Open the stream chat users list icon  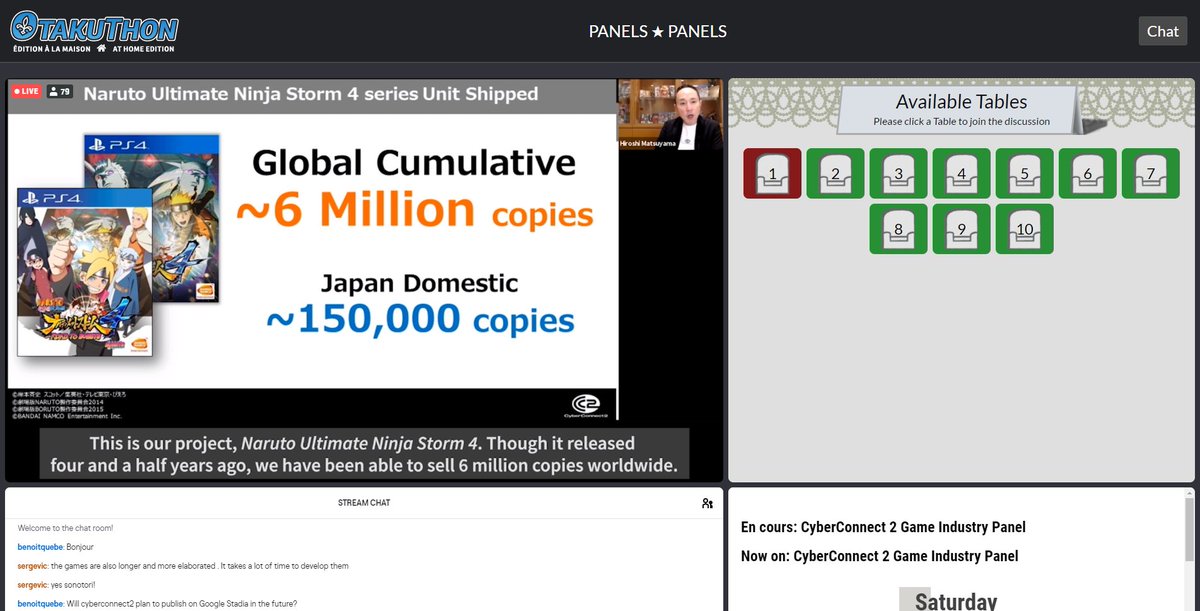[708, 503]
